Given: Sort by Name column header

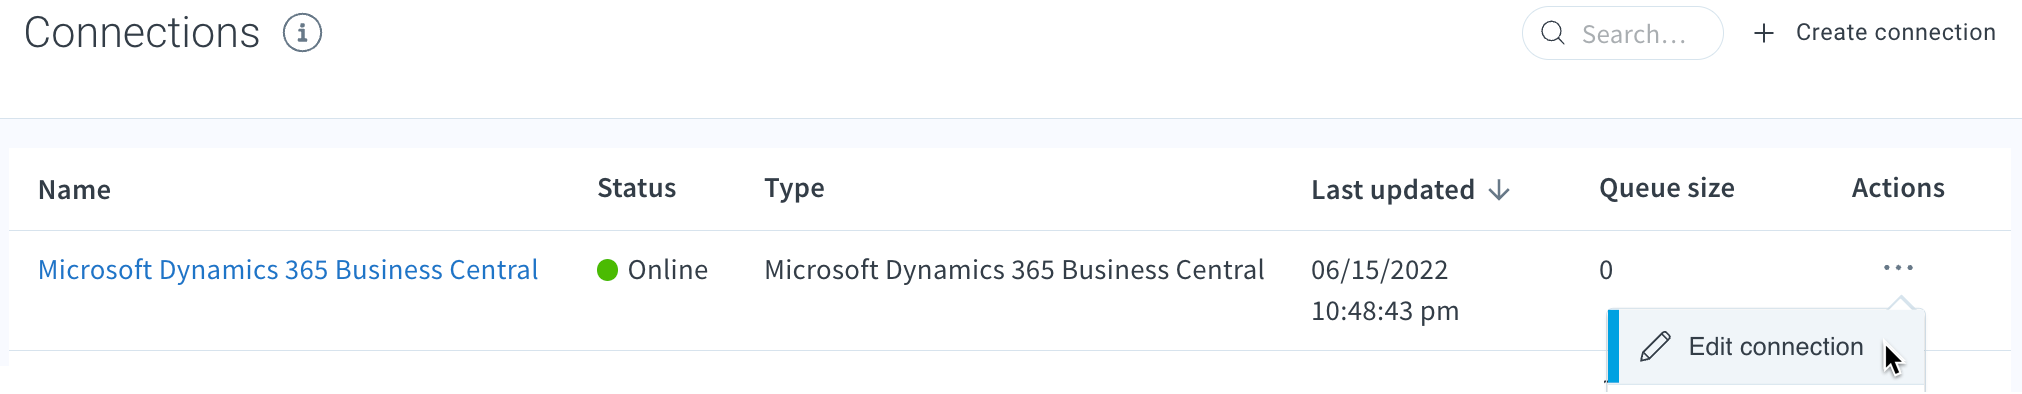Looking at the screenshot, I should [74, 190].
